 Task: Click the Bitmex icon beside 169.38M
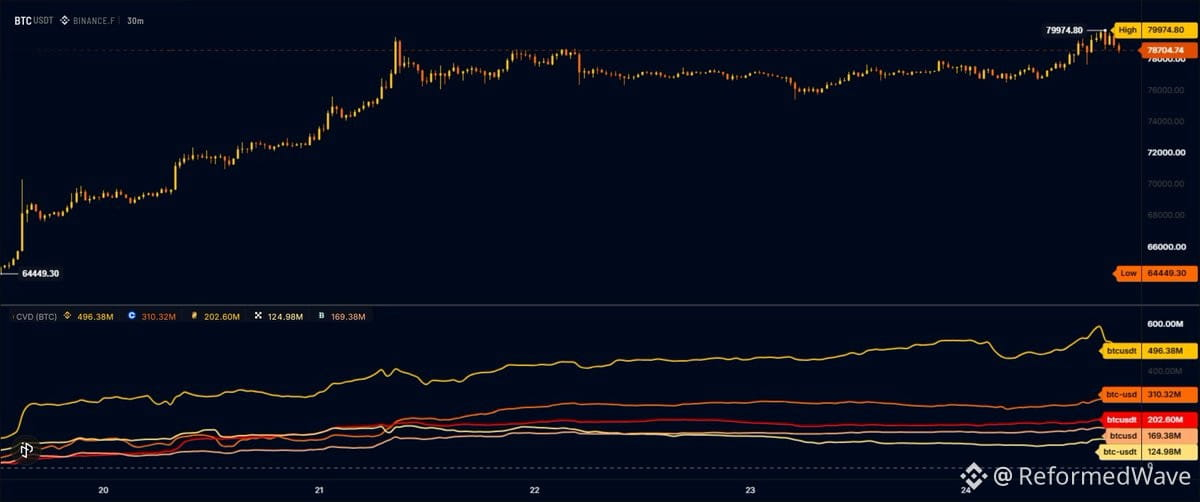[321, 316]
